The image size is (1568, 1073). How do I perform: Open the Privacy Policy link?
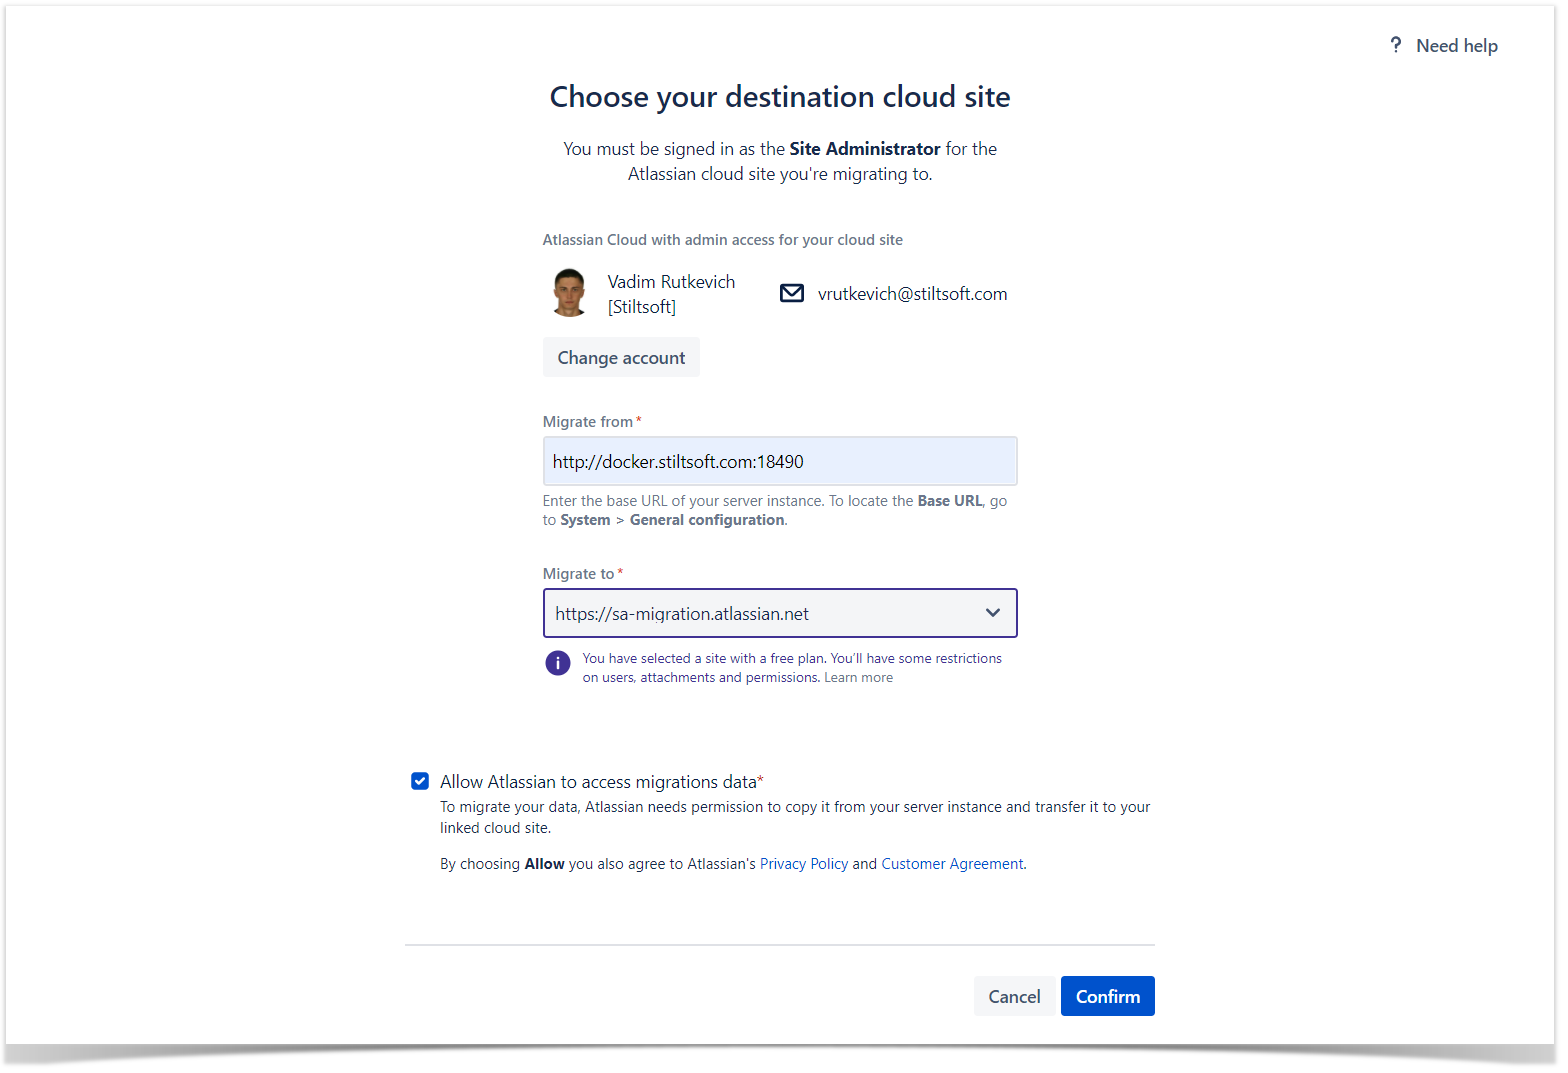tap(803, 864)
